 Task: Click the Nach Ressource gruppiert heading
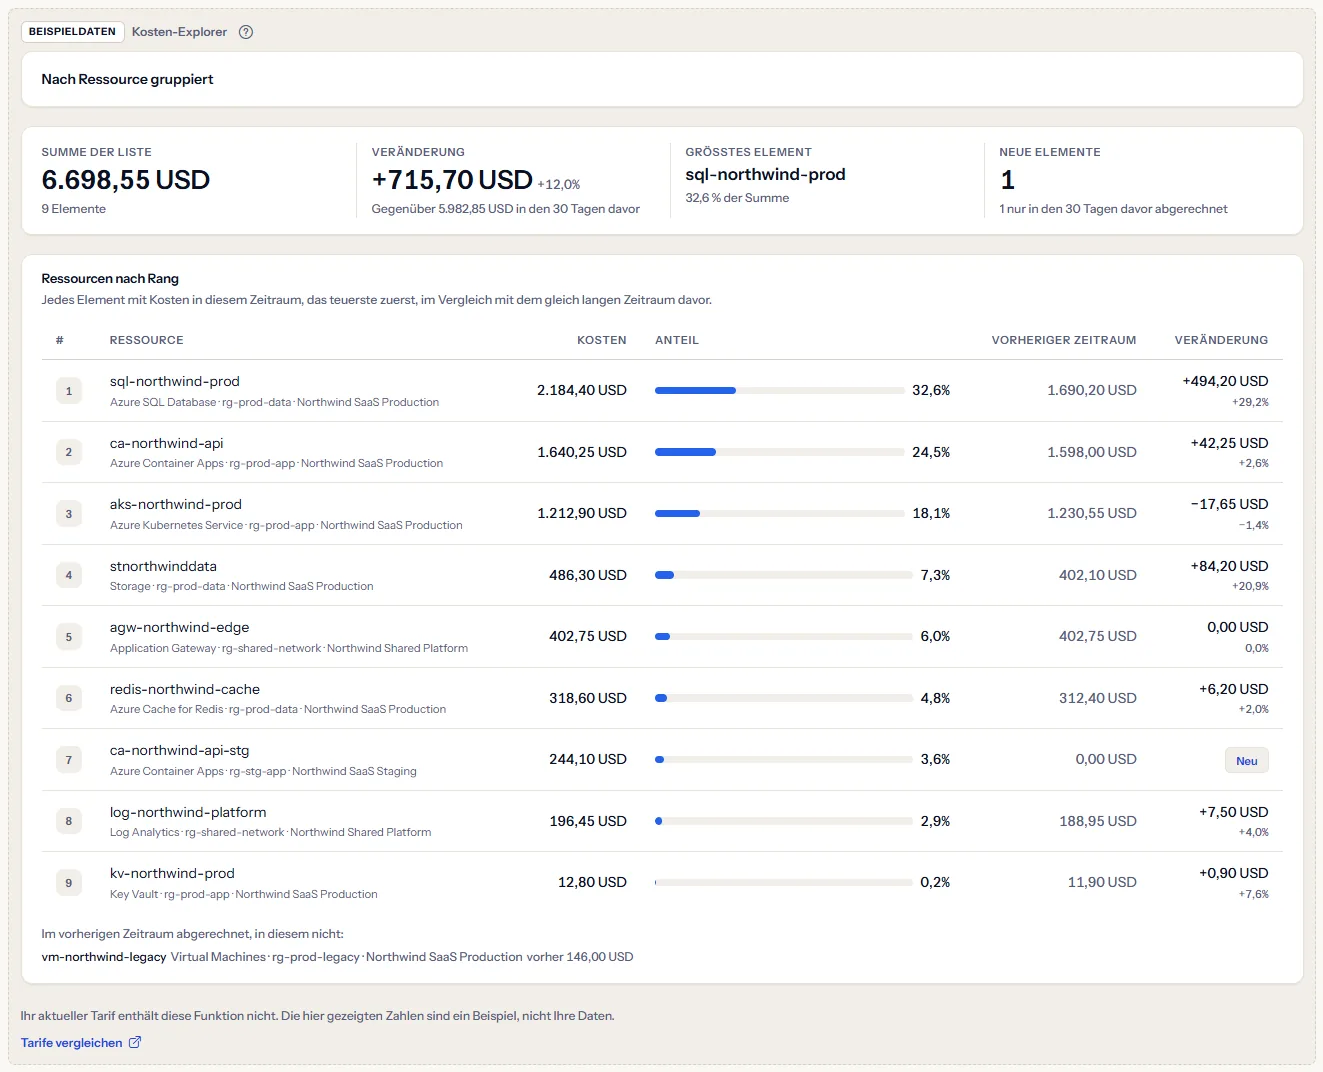(x=127, y=79)
